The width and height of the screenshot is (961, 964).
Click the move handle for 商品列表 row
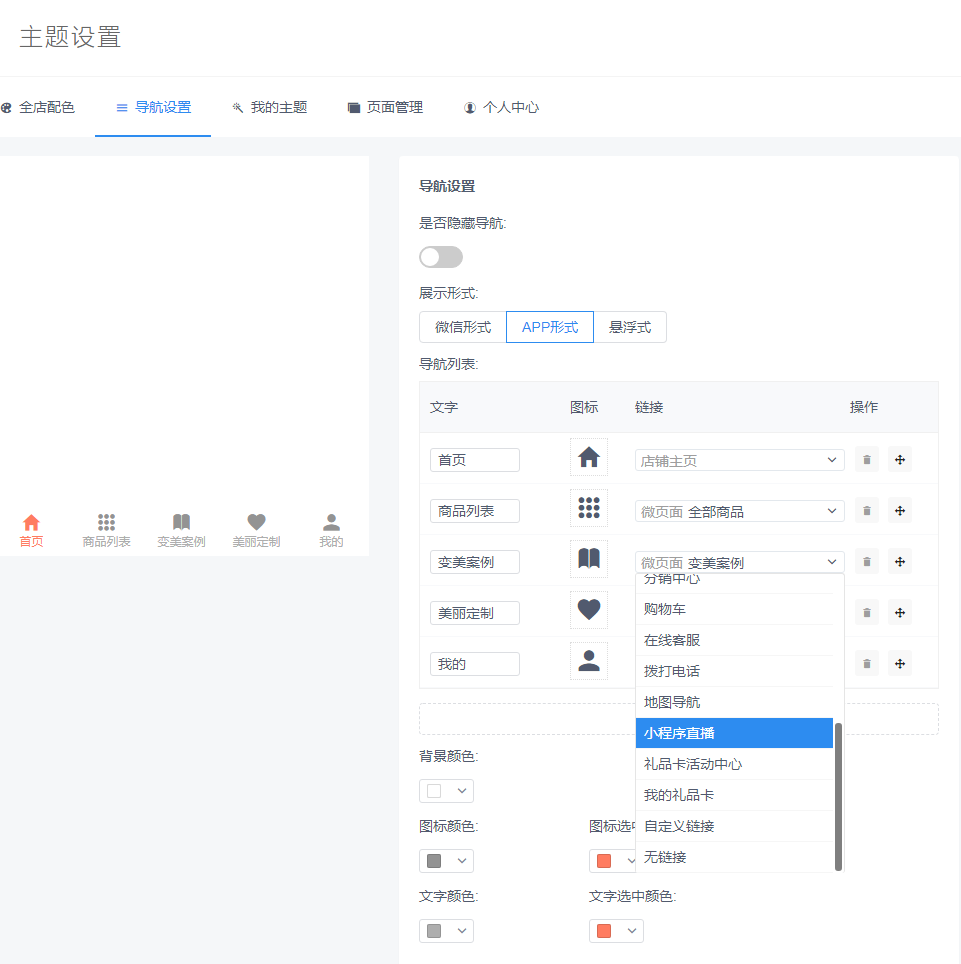pyautogui.click(x=899, y=511)
